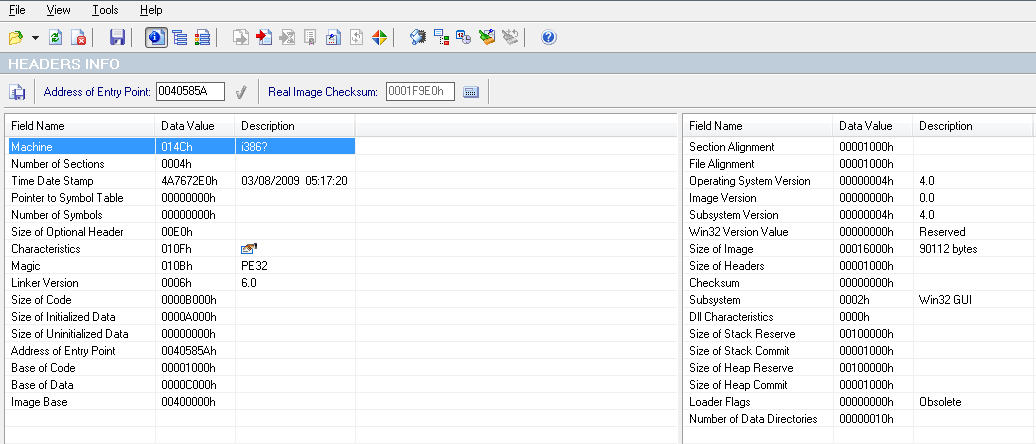Click the 0000A000h value of Size of Initialized Data
Image resolution: width=1036 pixels, height=444 pixels.
(x=189, y=317)
